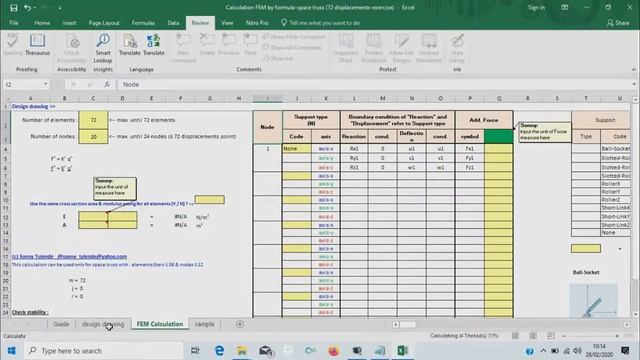Switch to Page Layout view in the status bar
The height and width of the screenshot is (360, 640).
pyautogui.click(x=533, y=336)
